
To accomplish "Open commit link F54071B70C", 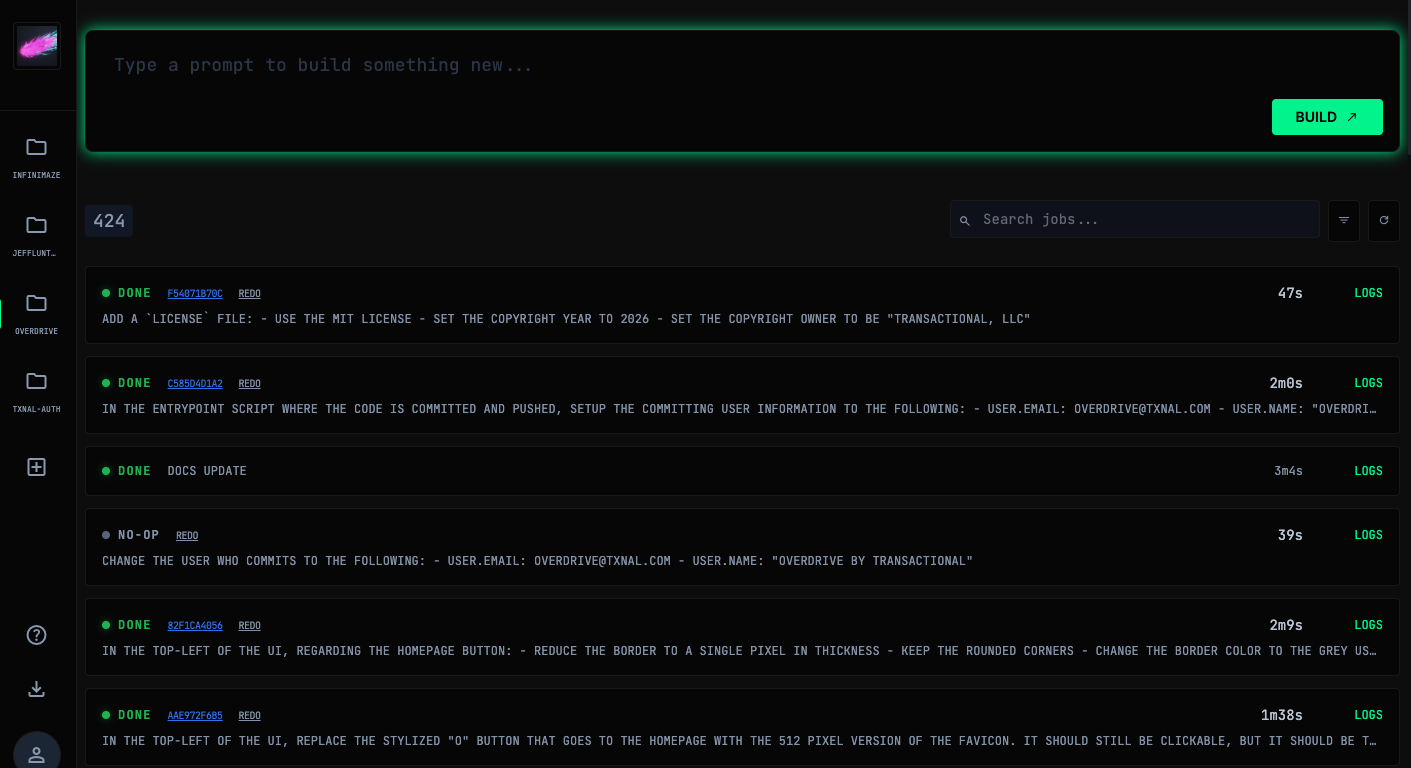I will tap(195, 294).
